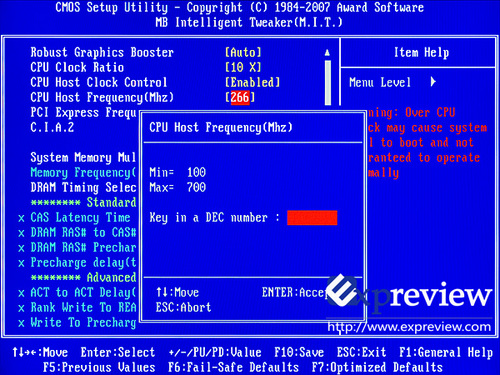Select Write To Precharge row

[x=83, y=323]
